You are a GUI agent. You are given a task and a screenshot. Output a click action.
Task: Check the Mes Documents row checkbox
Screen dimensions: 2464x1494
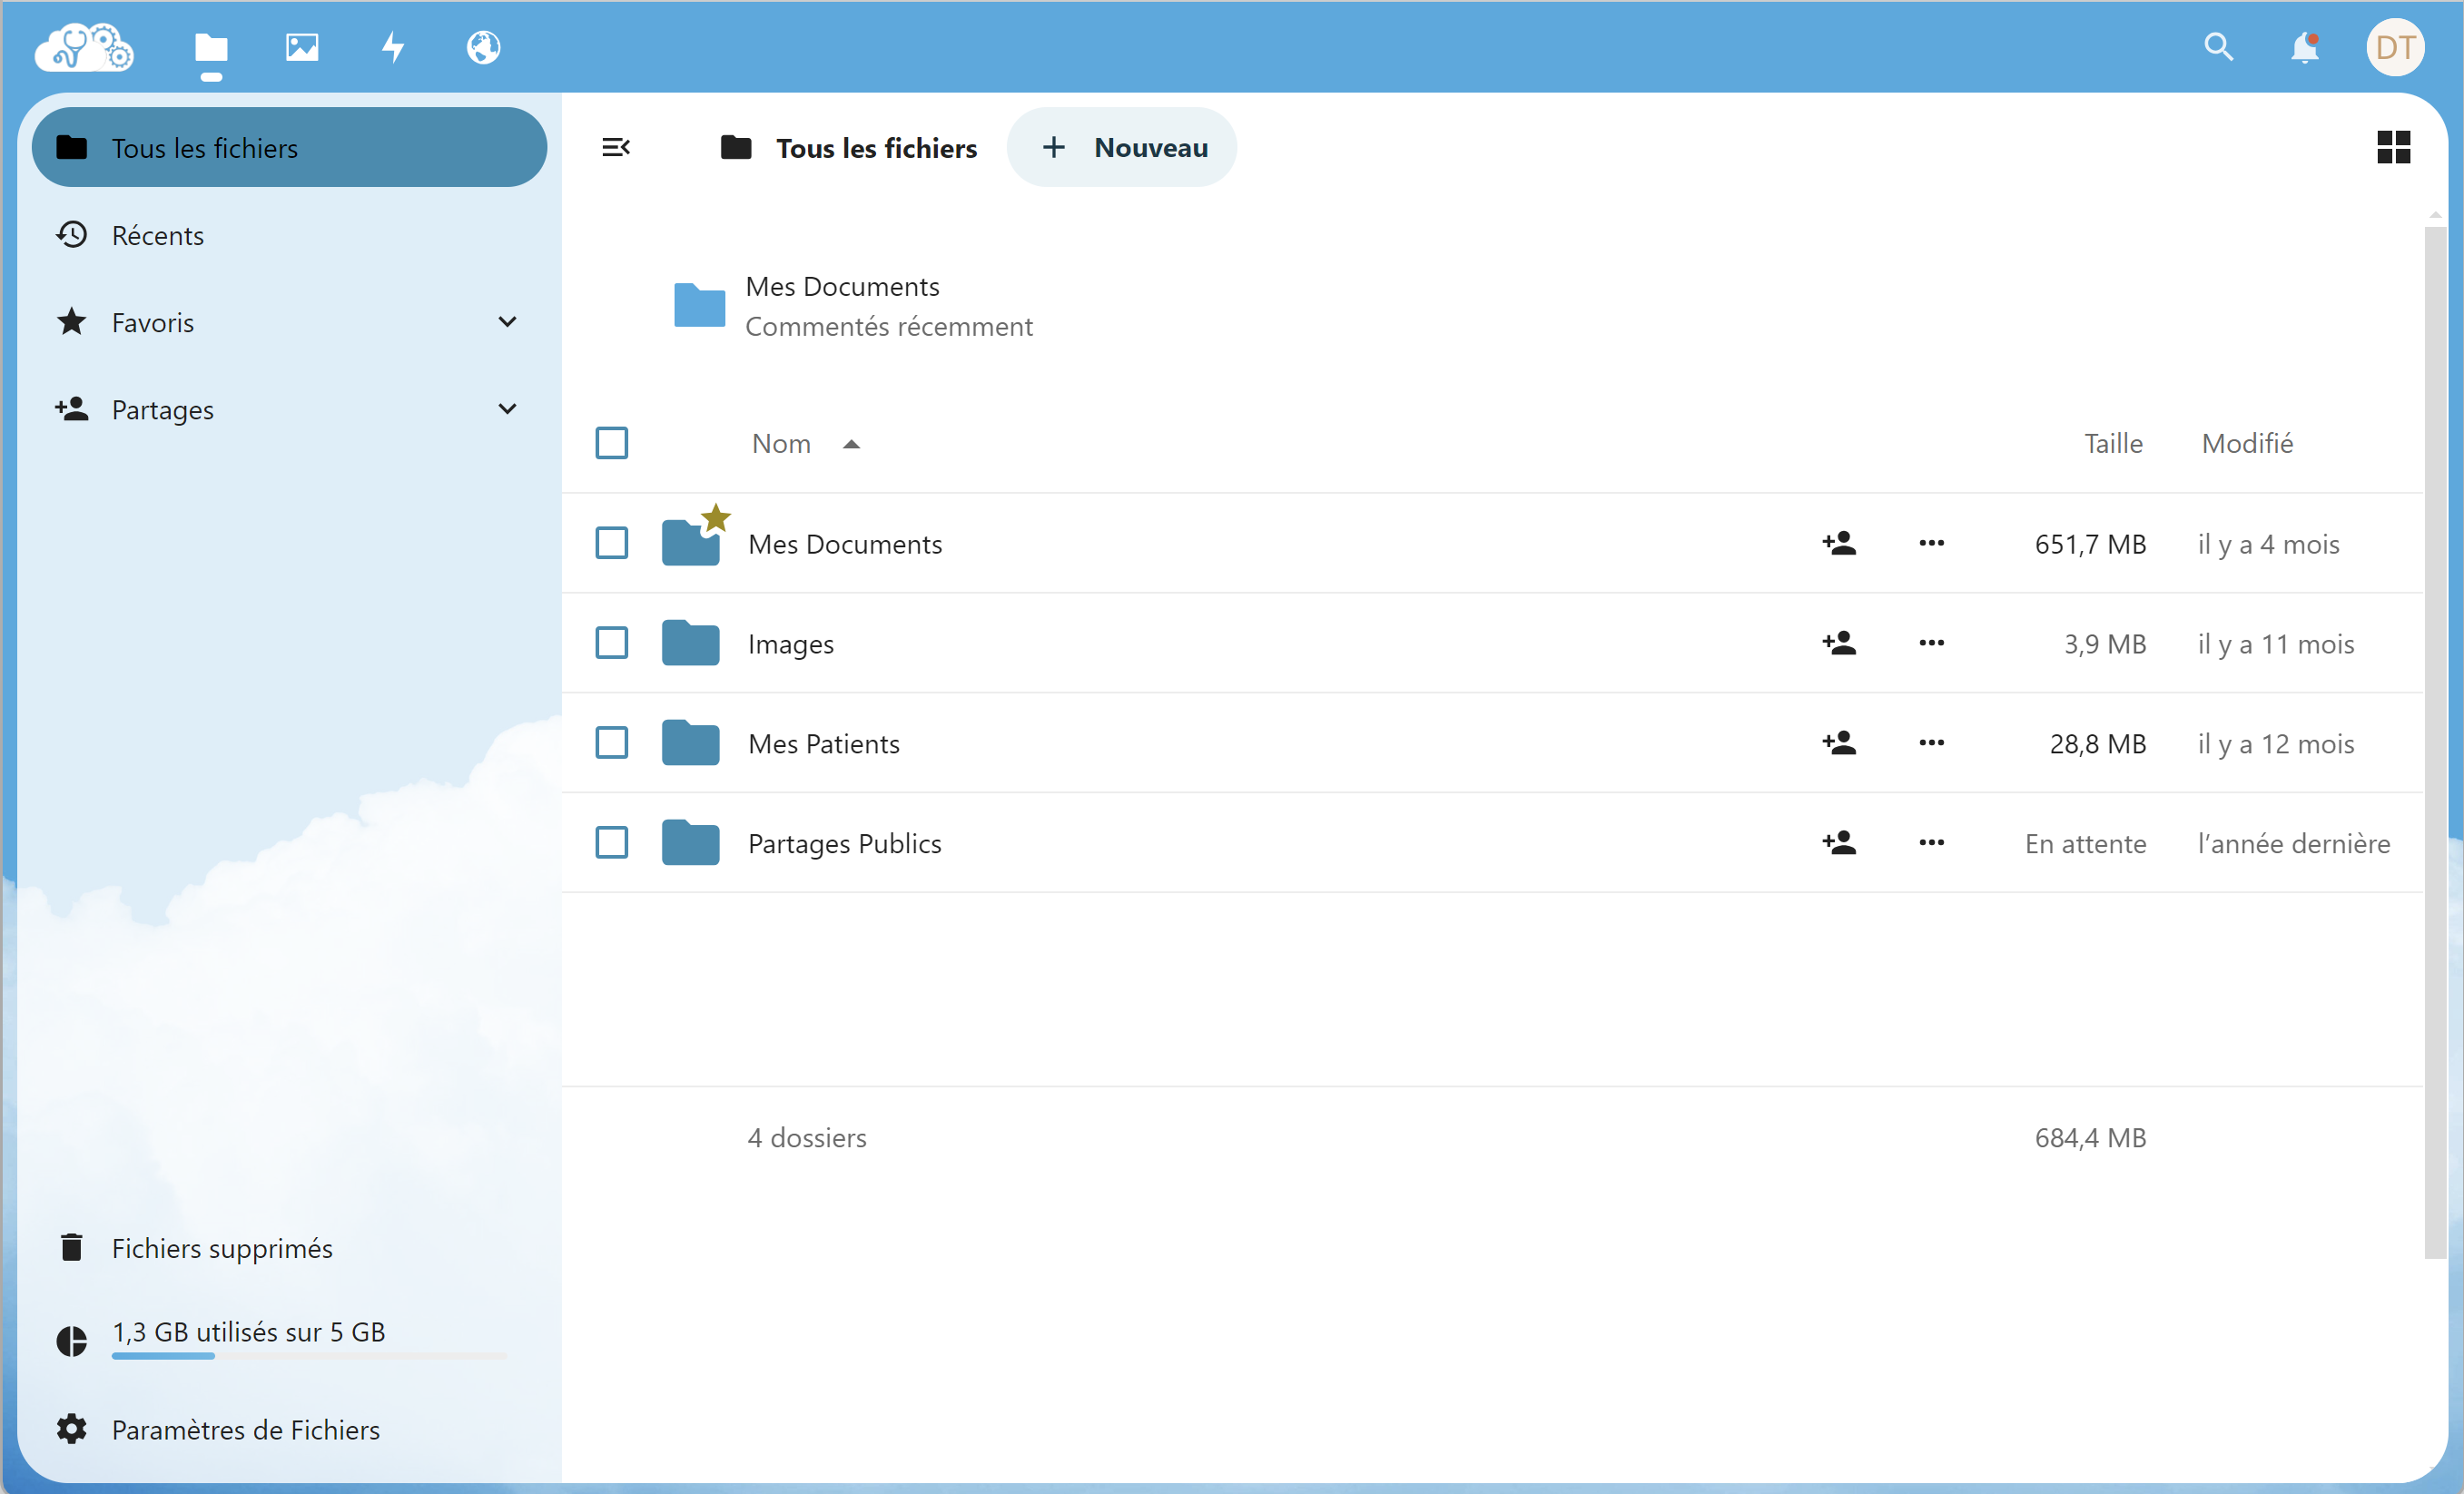611,543
